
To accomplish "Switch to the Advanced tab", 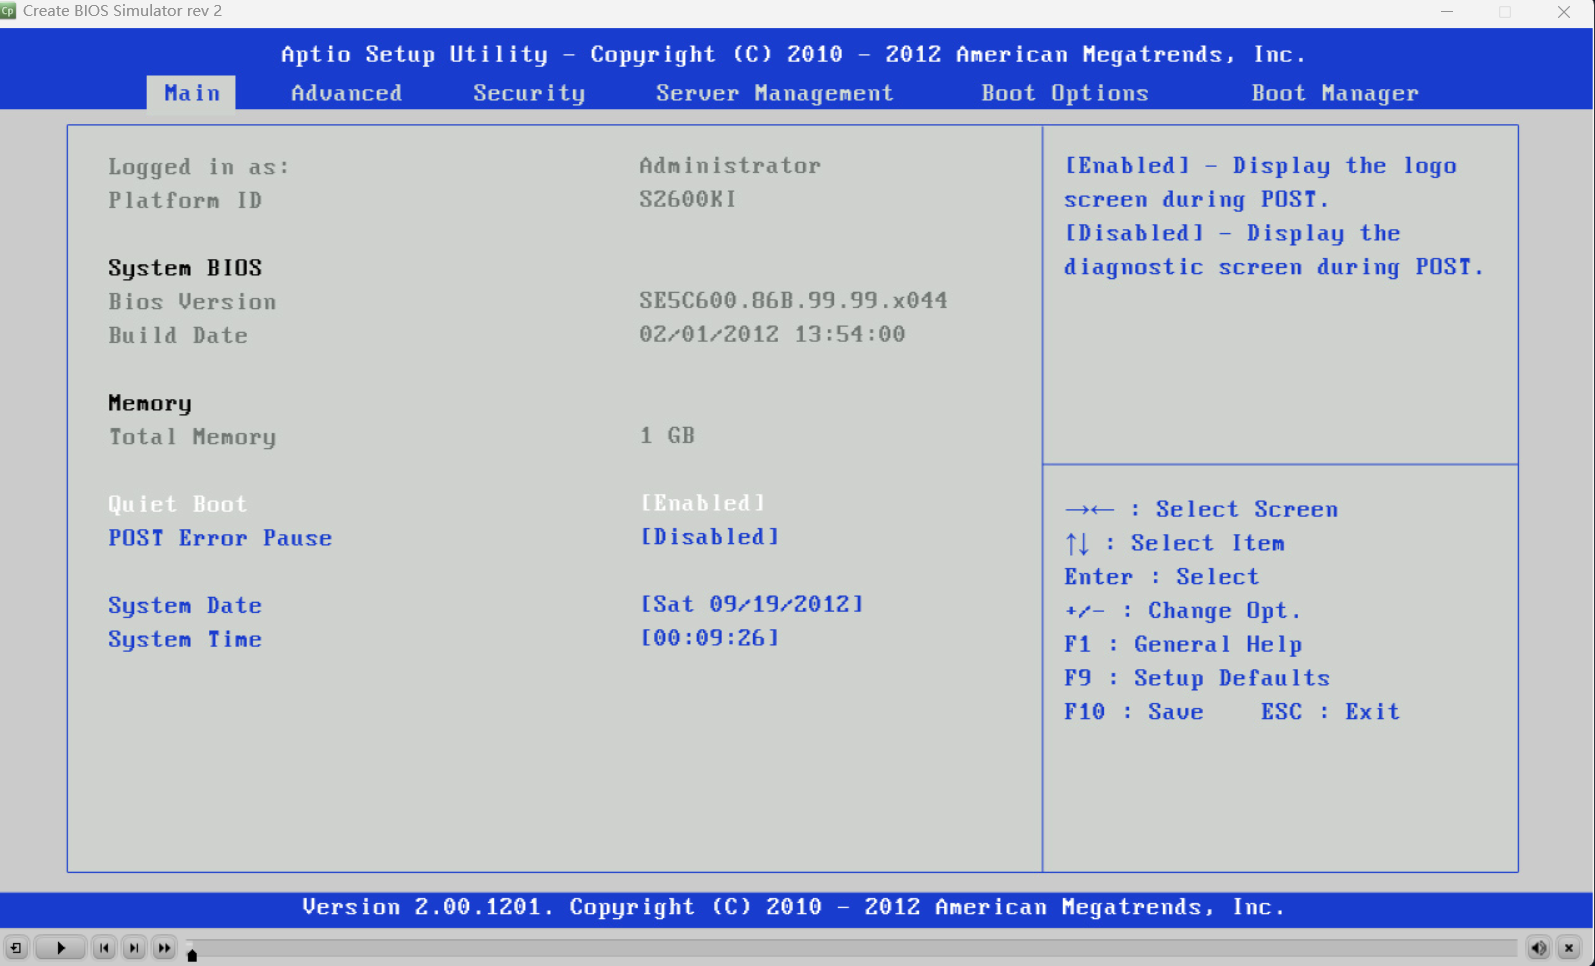I will point(346,93).
